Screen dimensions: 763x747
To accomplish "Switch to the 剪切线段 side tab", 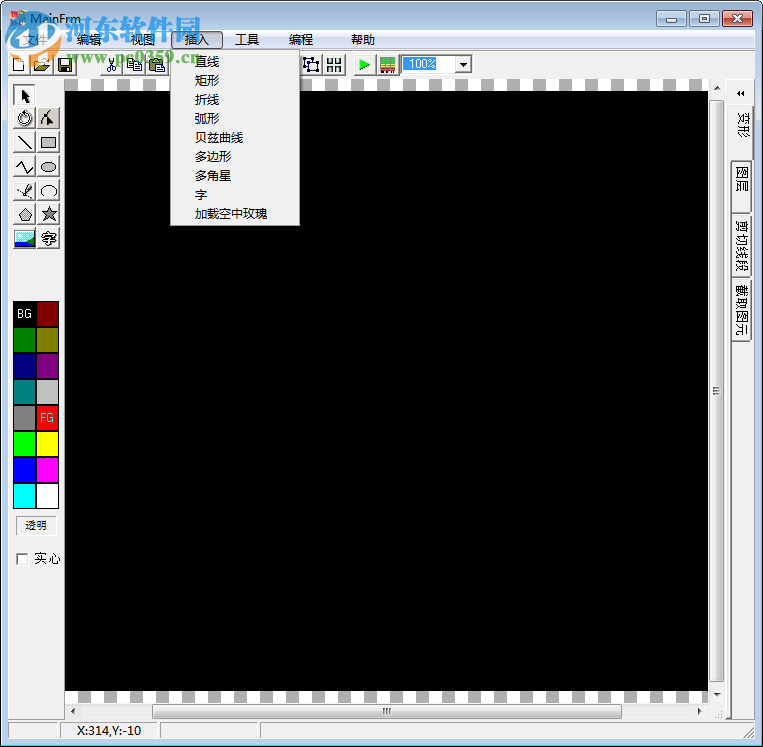I will click(742, 245).
